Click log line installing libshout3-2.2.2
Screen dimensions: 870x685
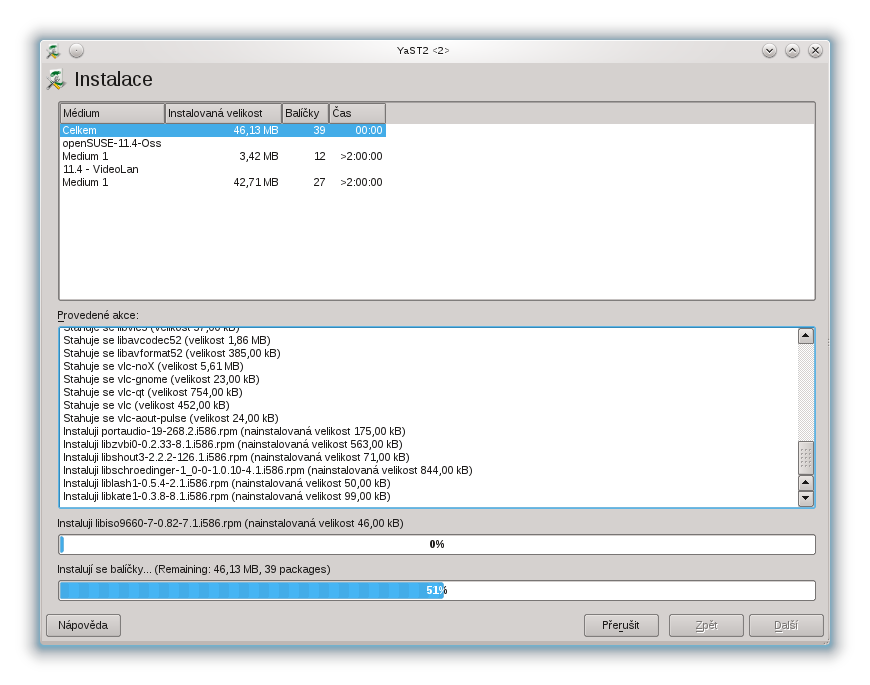(236, 458)
